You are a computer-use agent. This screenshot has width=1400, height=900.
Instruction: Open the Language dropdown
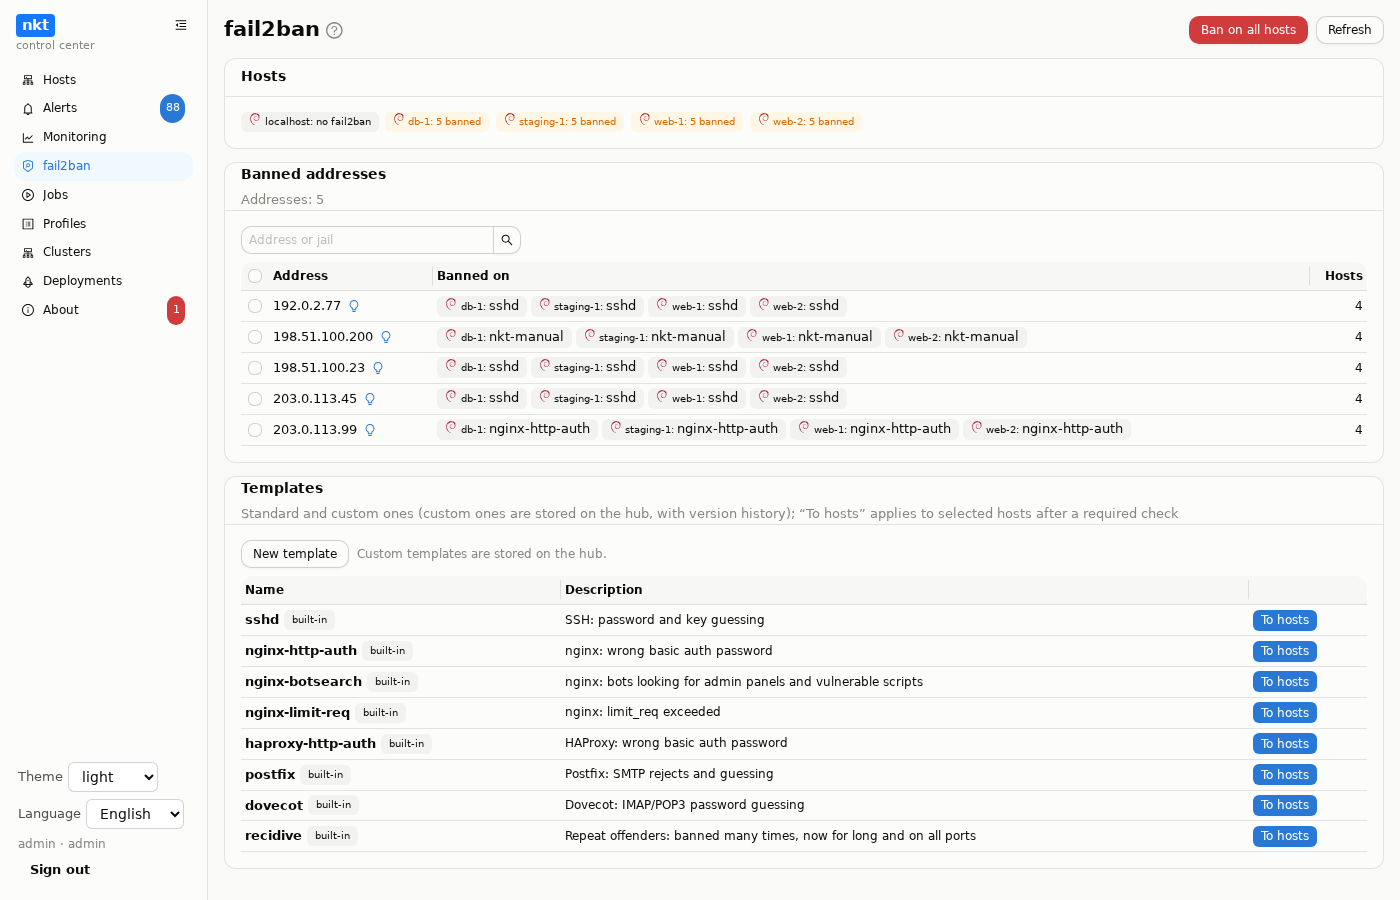135,814
